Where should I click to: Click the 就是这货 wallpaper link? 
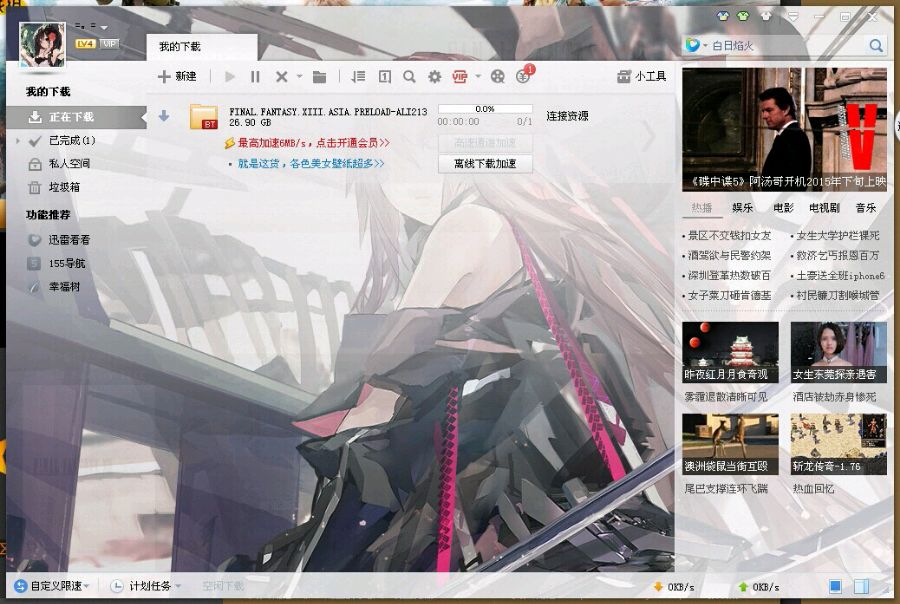coord(311,164)
